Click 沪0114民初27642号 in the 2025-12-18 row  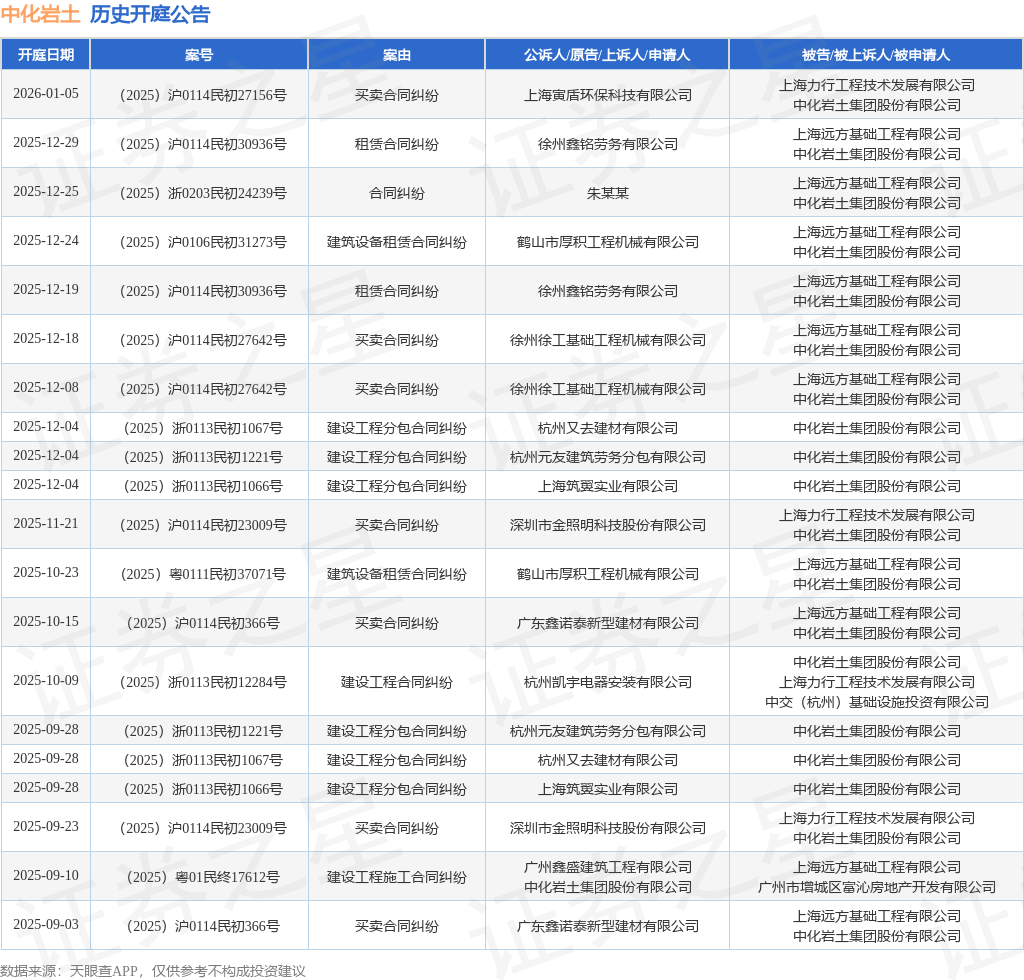point(203,340)
